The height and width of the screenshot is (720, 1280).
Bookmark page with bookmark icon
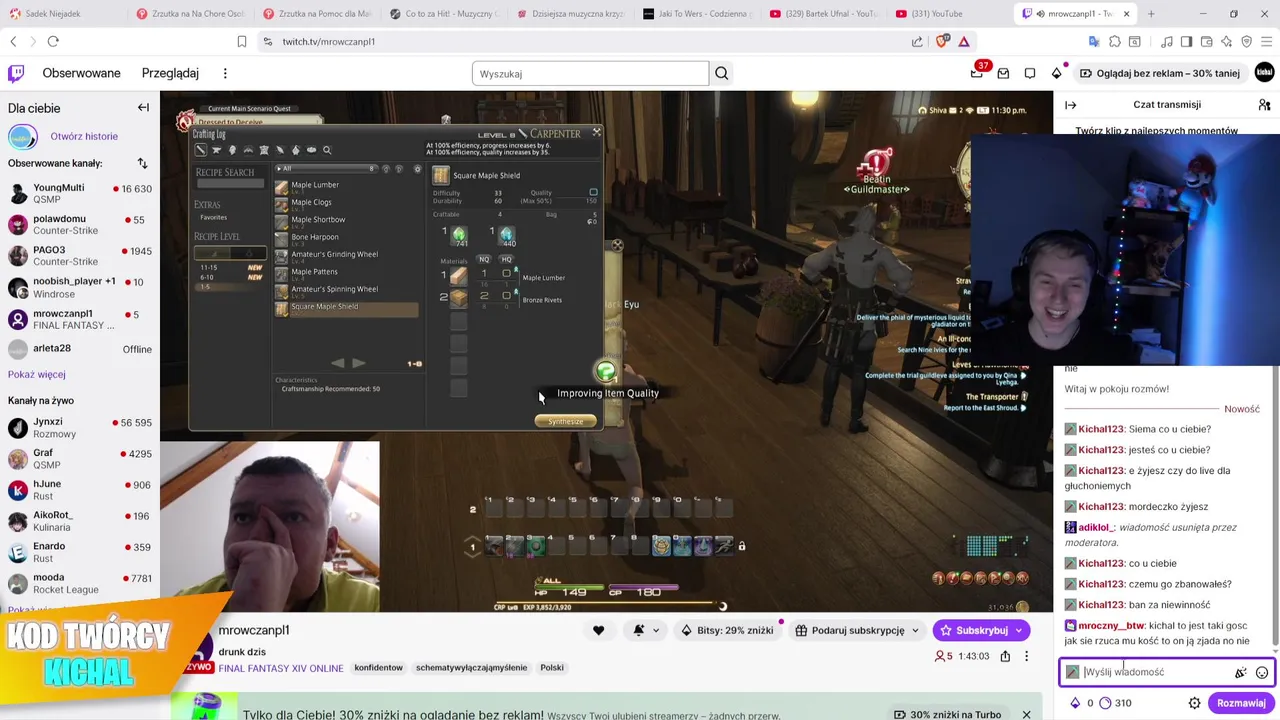(x=242, y=41)
